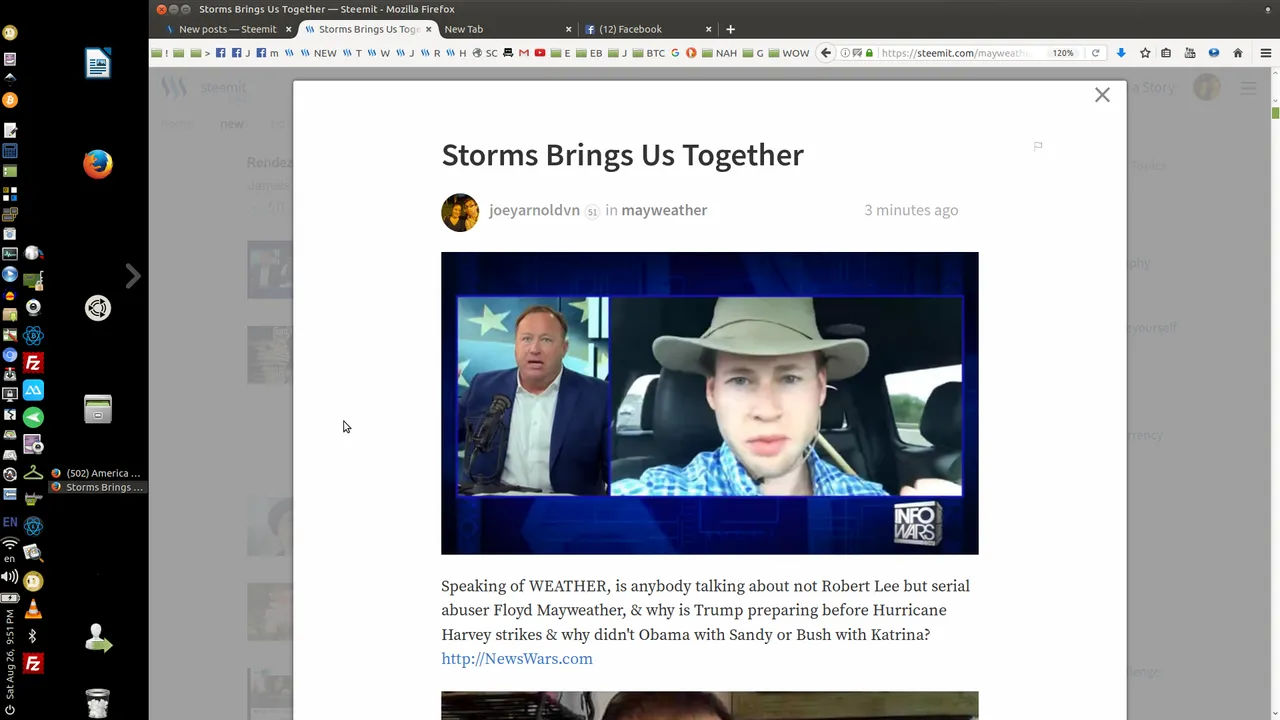Close the (12) Facebook tab
The image size is (1280, 720).
[x=709, y=29]
